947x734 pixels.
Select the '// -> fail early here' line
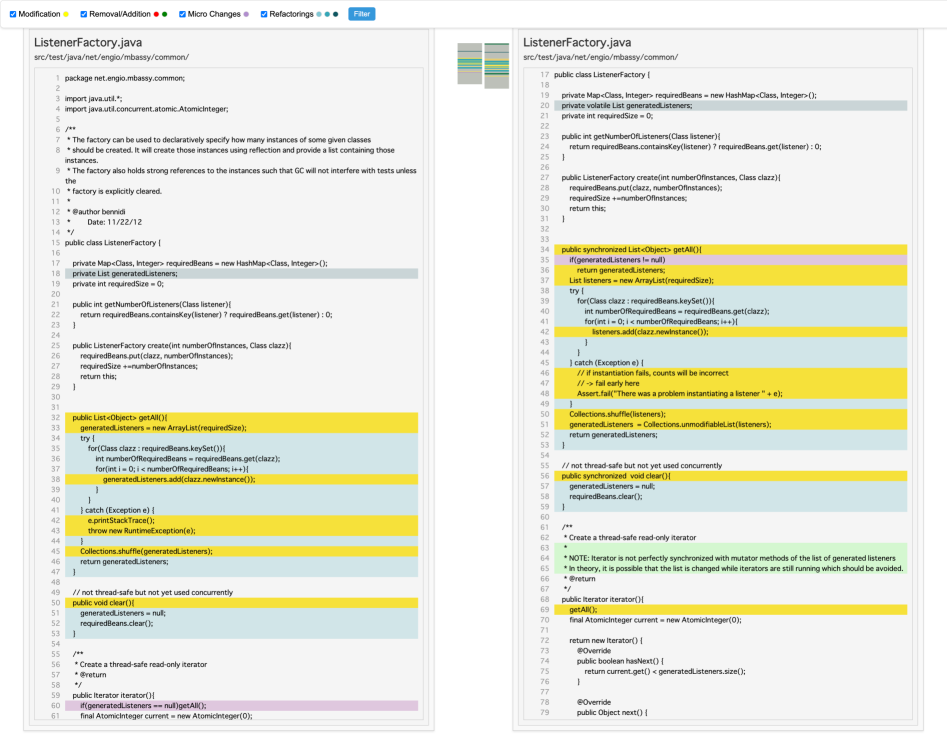[730, 383]
